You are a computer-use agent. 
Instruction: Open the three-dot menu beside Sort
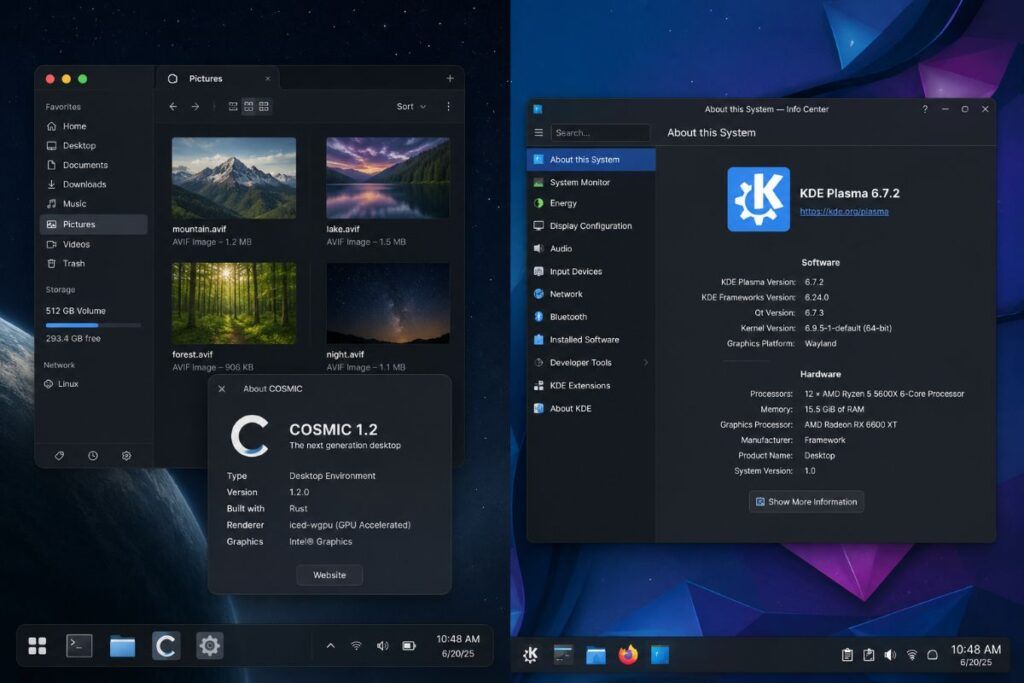[x=448, y=106]
